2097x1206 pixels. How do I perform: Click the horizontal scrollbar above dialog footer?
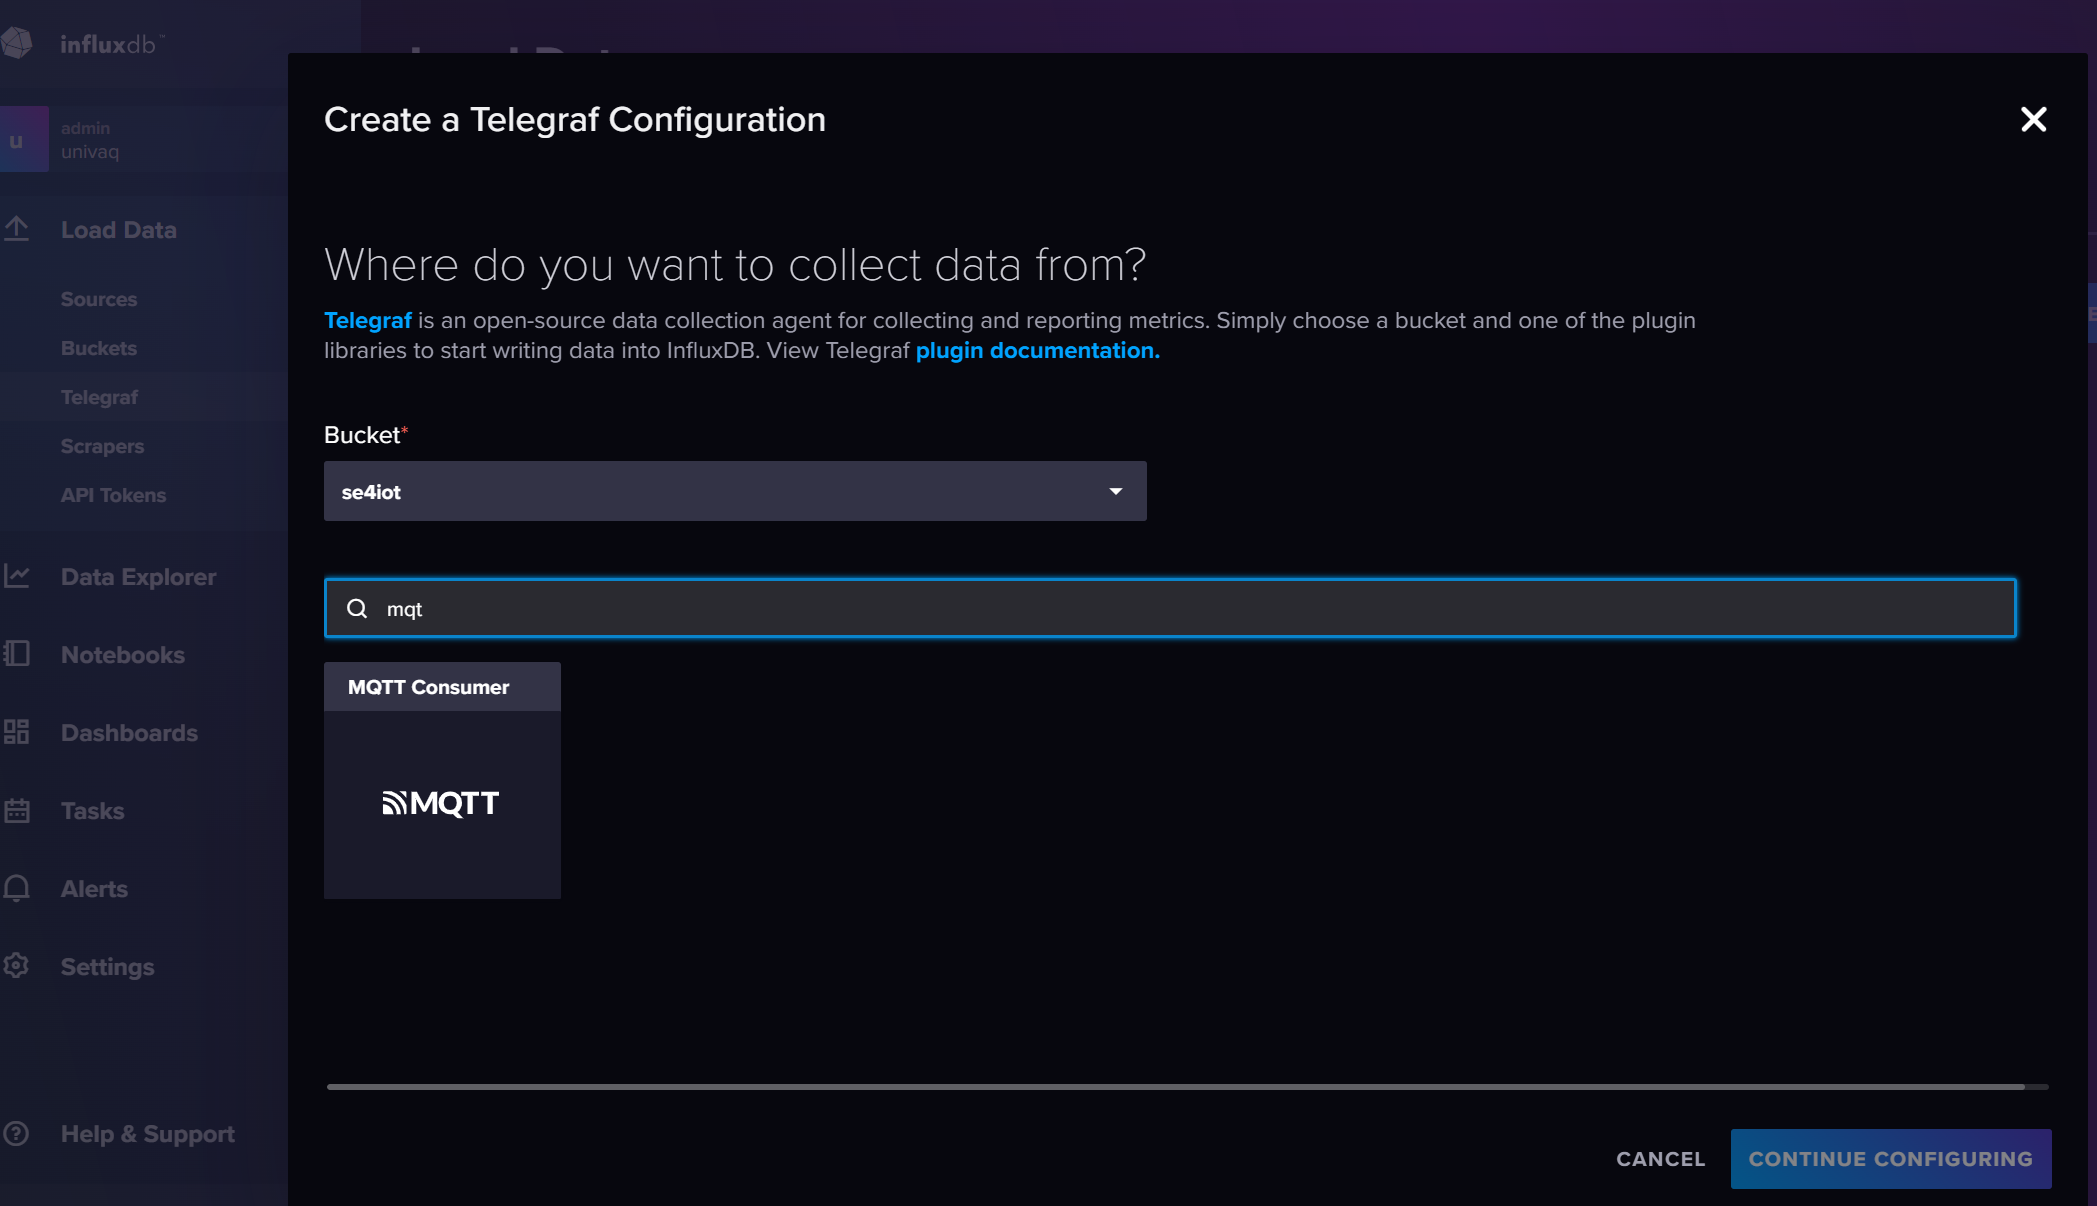coord(1175,1086)
